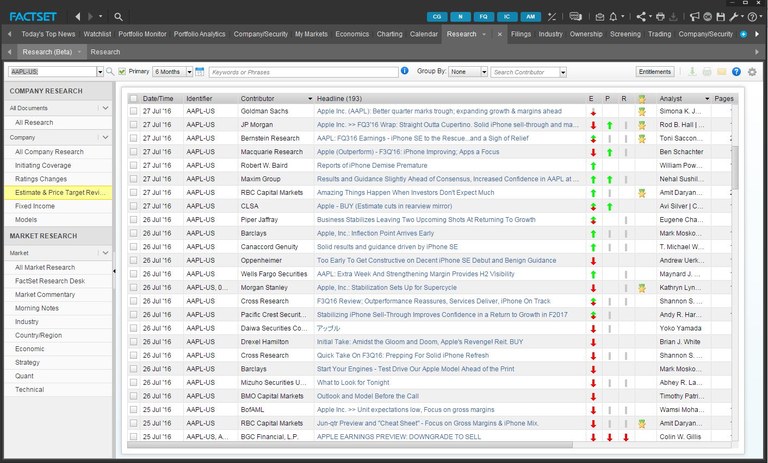Select Initiating Coverage in sidebar
This screenshot has height=463, width=768.
click(43, 166)
